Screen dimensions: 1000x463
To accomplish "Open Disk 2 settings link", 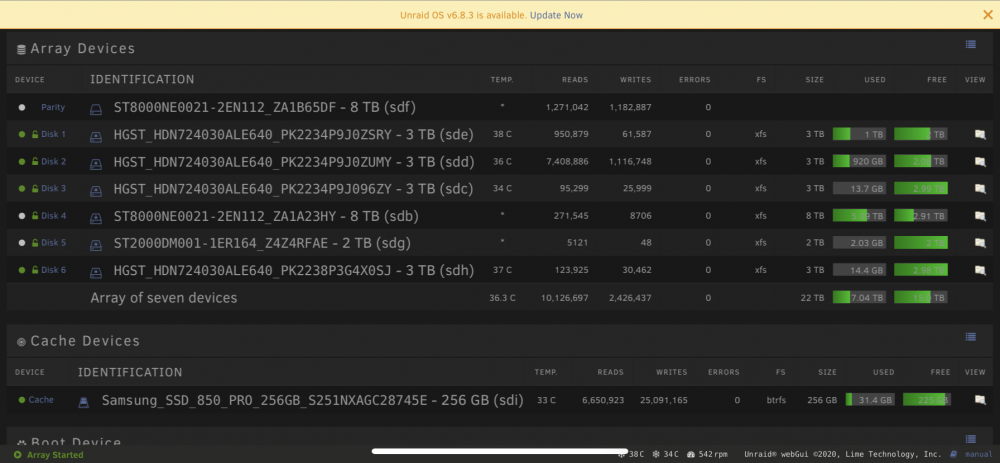I will click(54, 161).
